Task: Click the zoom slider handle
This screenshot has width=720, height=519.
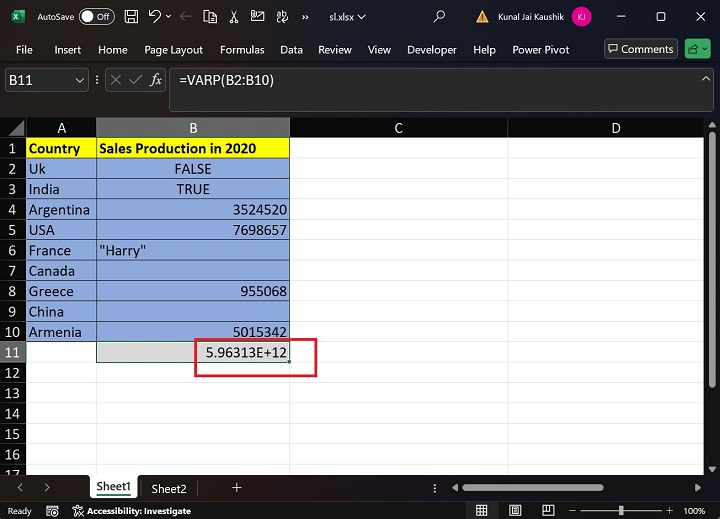Action: pos(621,510)
